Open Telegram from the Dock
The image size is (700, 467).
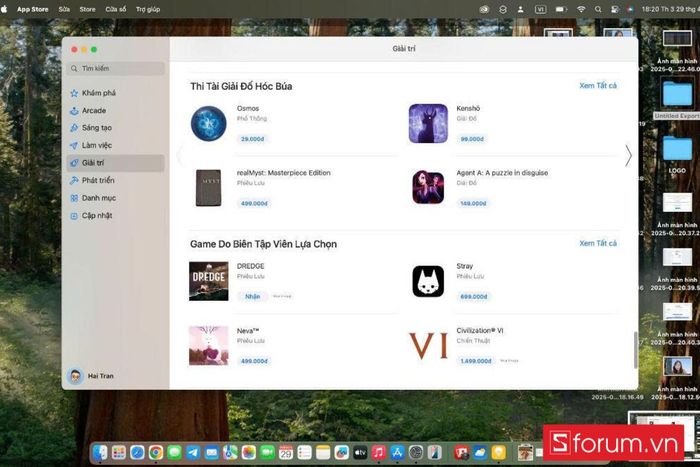click(x=193, y=453)
